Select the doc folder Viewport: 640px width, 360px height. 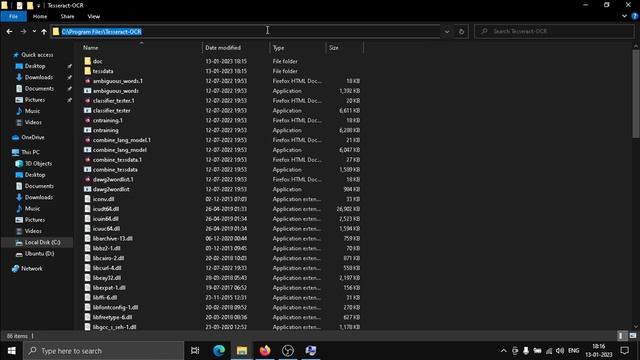(x=98, y=61)
